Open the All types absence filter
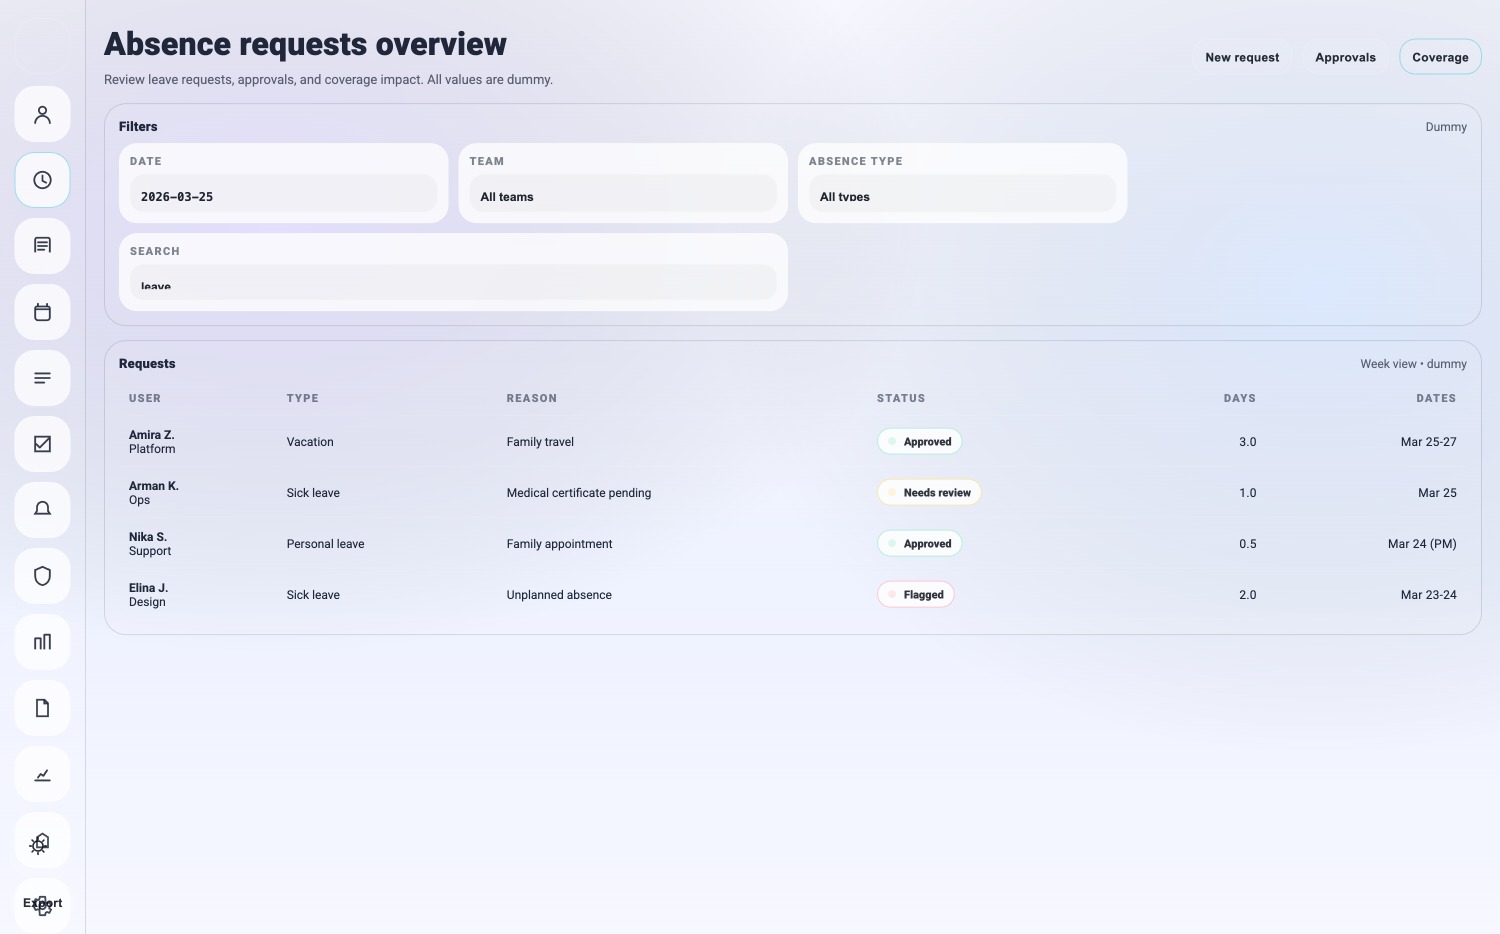1500x934 pixels. pyautogui.click(x=961, y=193)
